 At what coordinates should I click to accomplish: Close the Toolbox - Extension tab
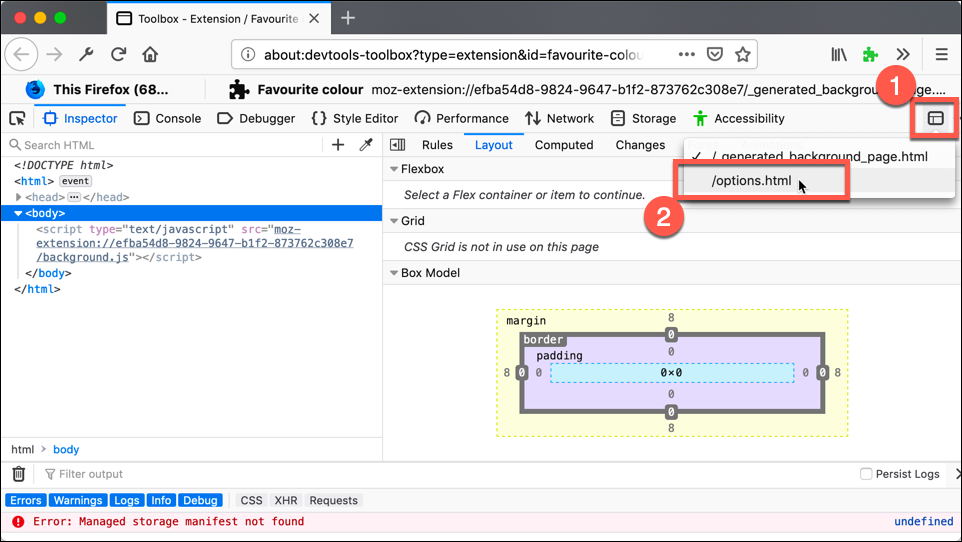314,18
